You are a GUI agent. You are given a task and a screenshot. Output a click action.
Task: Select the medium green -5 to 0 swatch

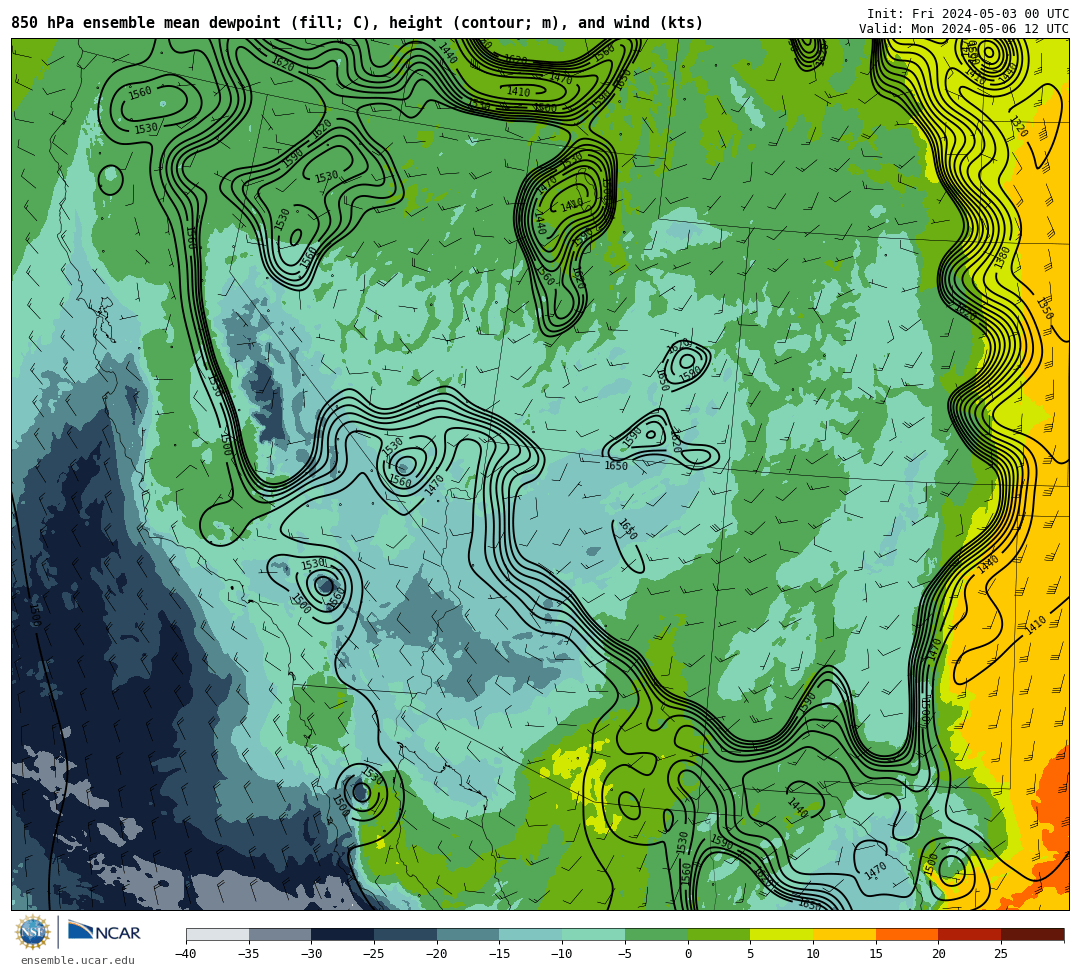point(656,934)
